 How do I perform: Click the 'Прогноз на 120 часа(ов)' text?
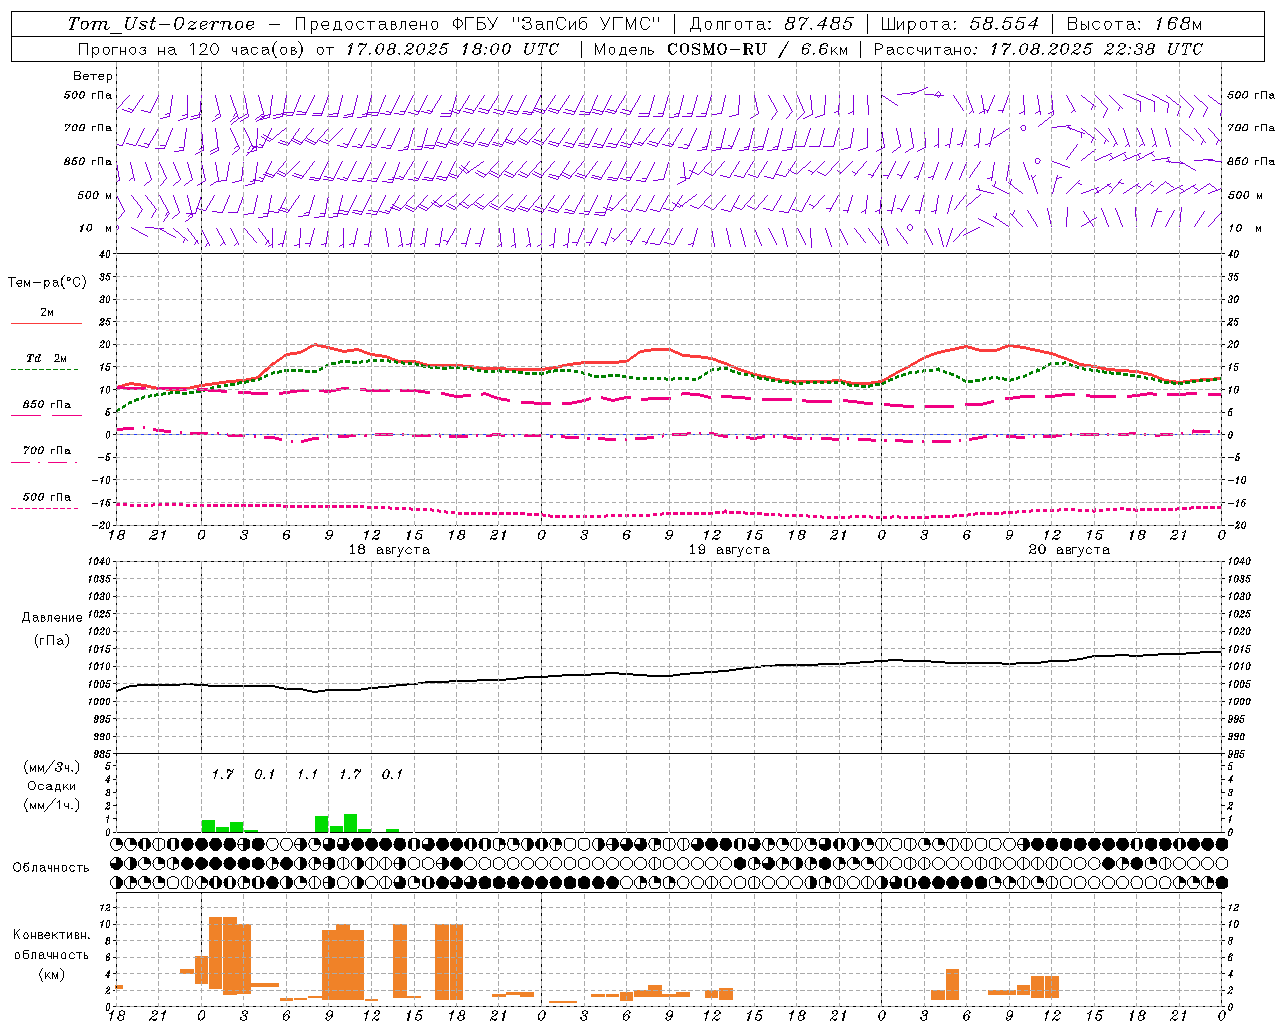(x=192, y=49)
